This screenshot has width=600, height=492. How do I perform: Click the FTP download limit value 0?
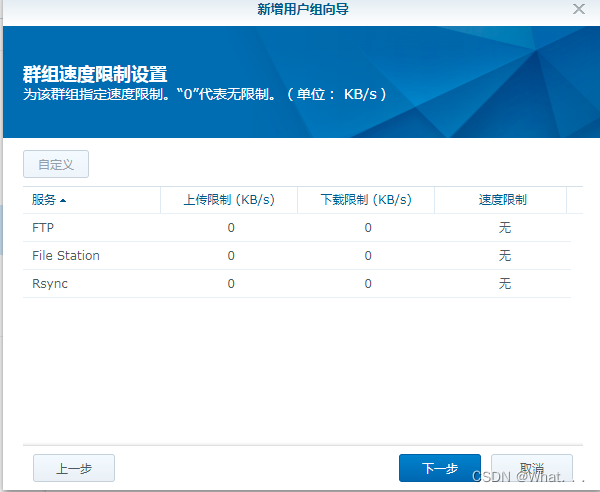click(368, 228)
